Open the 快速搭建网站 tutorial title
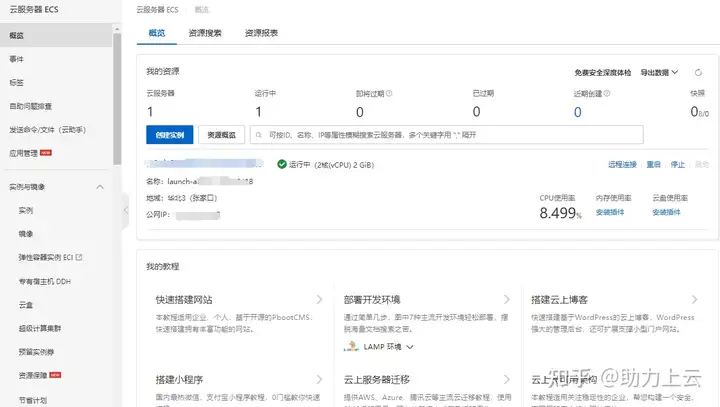 click(x=184, y=300)
